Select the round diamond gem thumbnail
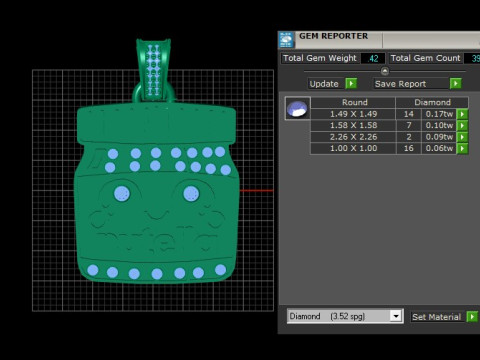This screenshot has width=480, height=360. tap(298, 108)
